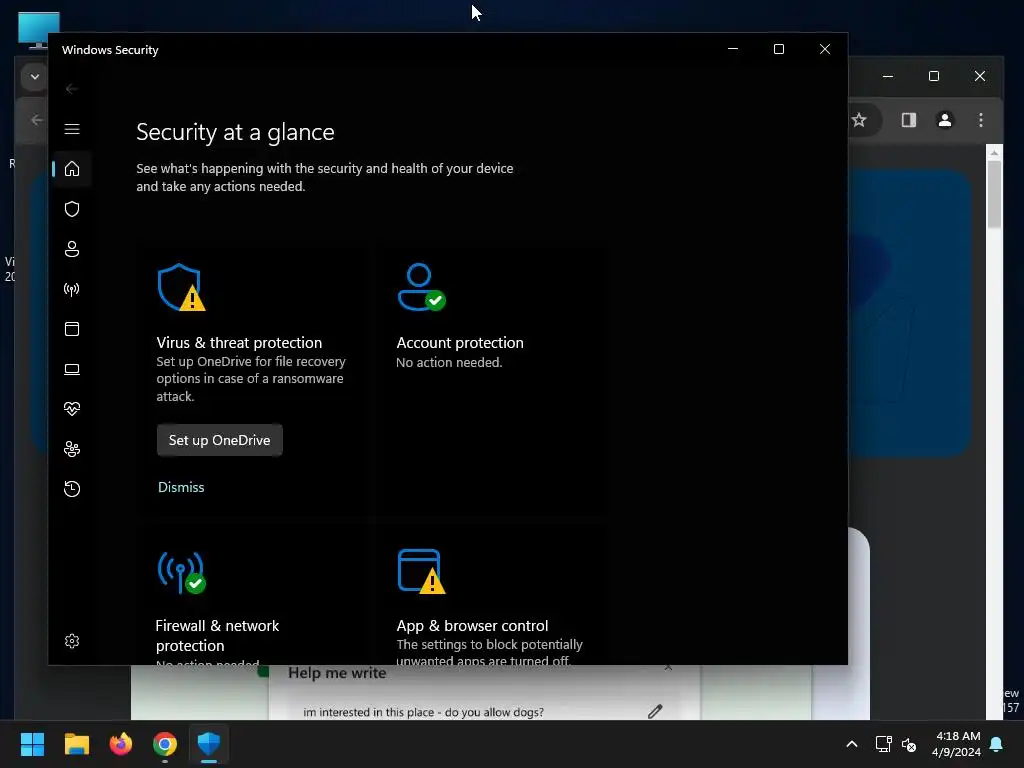Image resolution: width=1024 pixels, height=768 pixels.
Task: Open Chrome profile avatar icon
Action: pyautogui.click(x=944, y=120)
